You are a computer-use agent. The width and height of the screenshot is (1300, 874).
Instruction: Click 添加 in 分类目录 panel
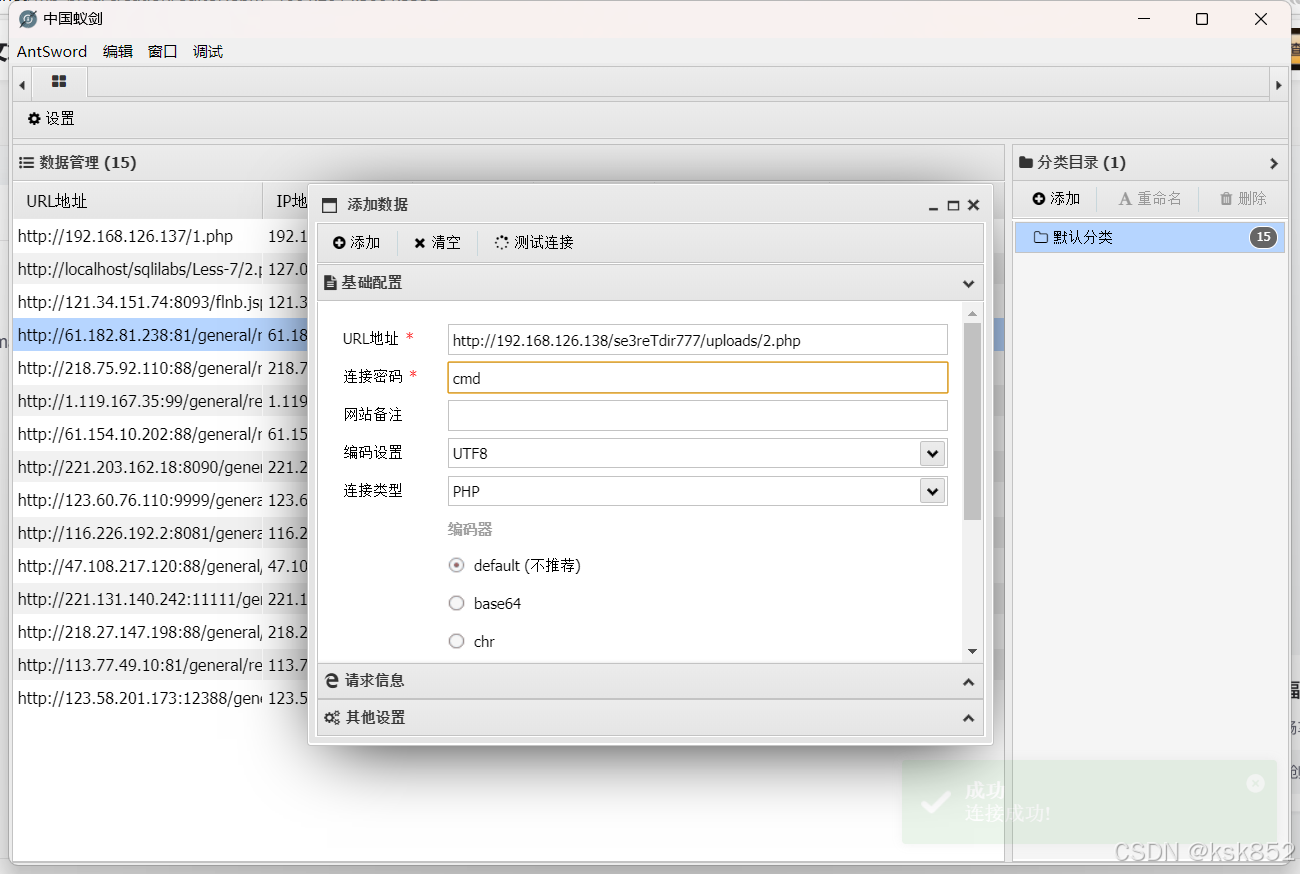[1056, 199]
